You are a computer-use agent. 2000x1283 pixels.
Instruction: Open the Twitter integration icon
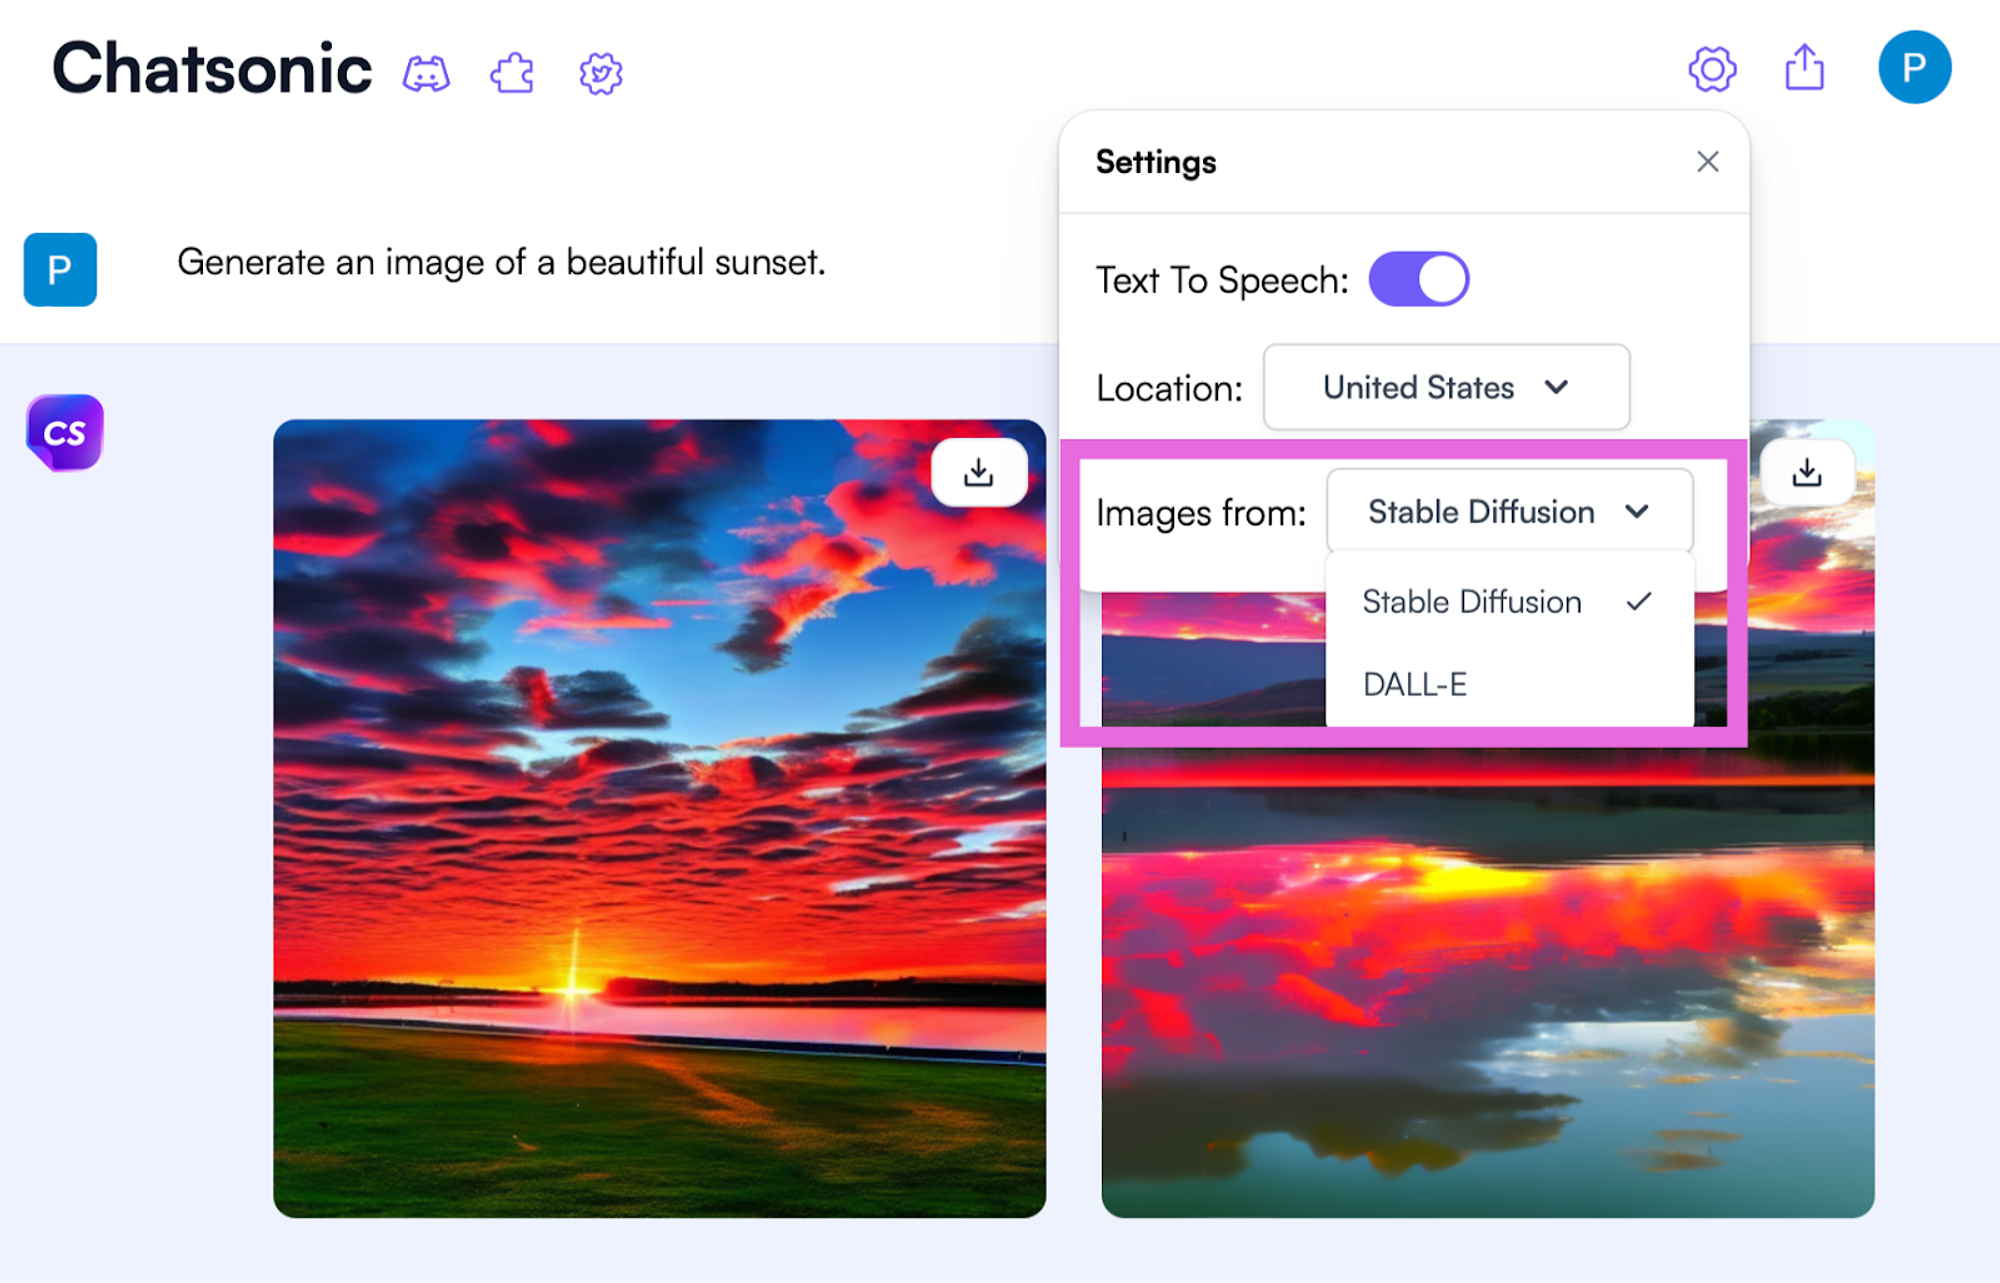pyautogui.click(x=599, y=70)
